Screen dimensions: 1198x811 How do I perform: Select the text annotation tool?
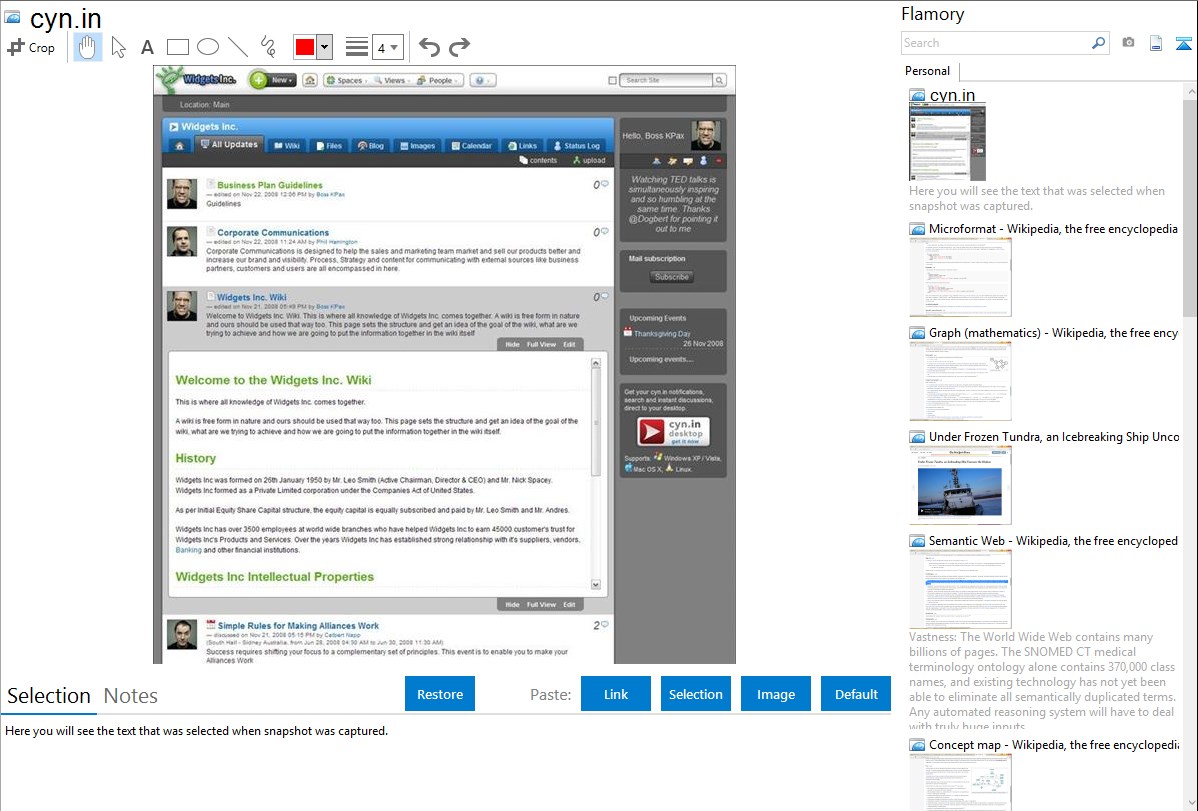(147, 47)
